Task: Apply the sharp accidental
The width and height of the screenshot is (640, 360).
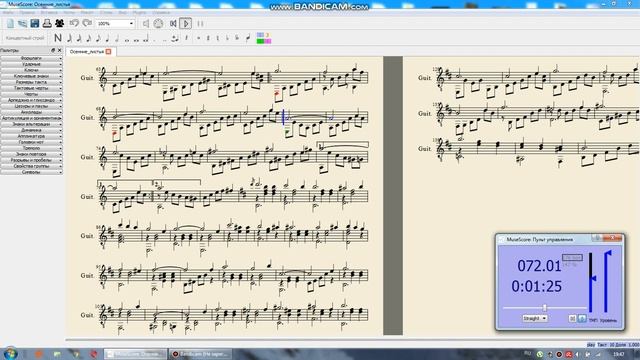Action: [208, 38]
